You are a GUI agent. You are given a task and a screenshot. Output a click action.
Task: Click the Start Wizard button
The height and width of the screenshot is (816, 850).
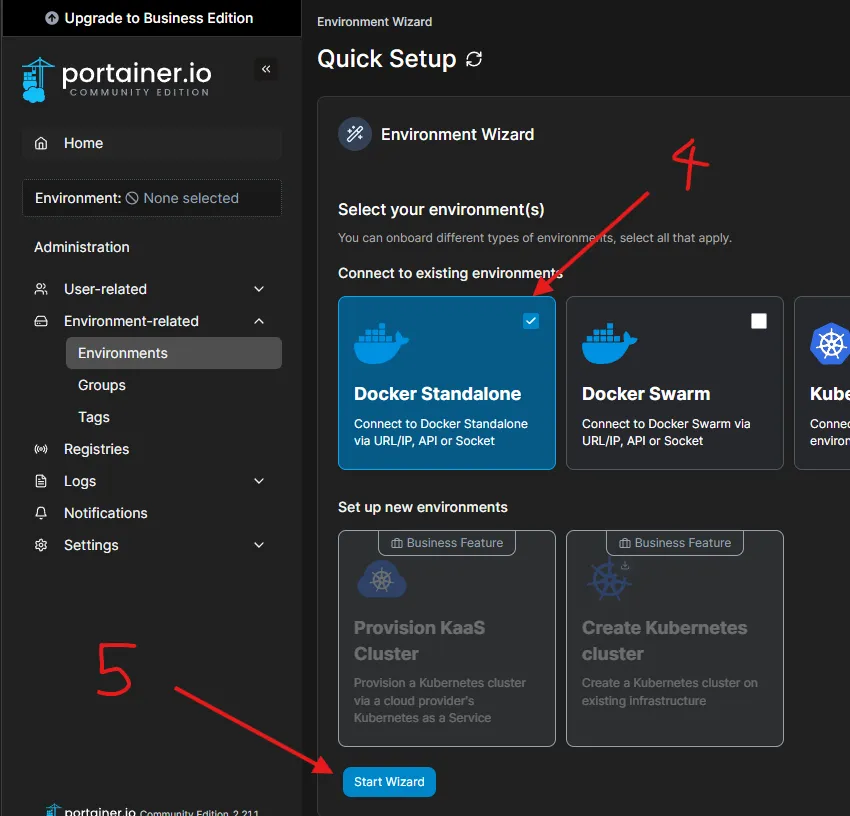389,782
